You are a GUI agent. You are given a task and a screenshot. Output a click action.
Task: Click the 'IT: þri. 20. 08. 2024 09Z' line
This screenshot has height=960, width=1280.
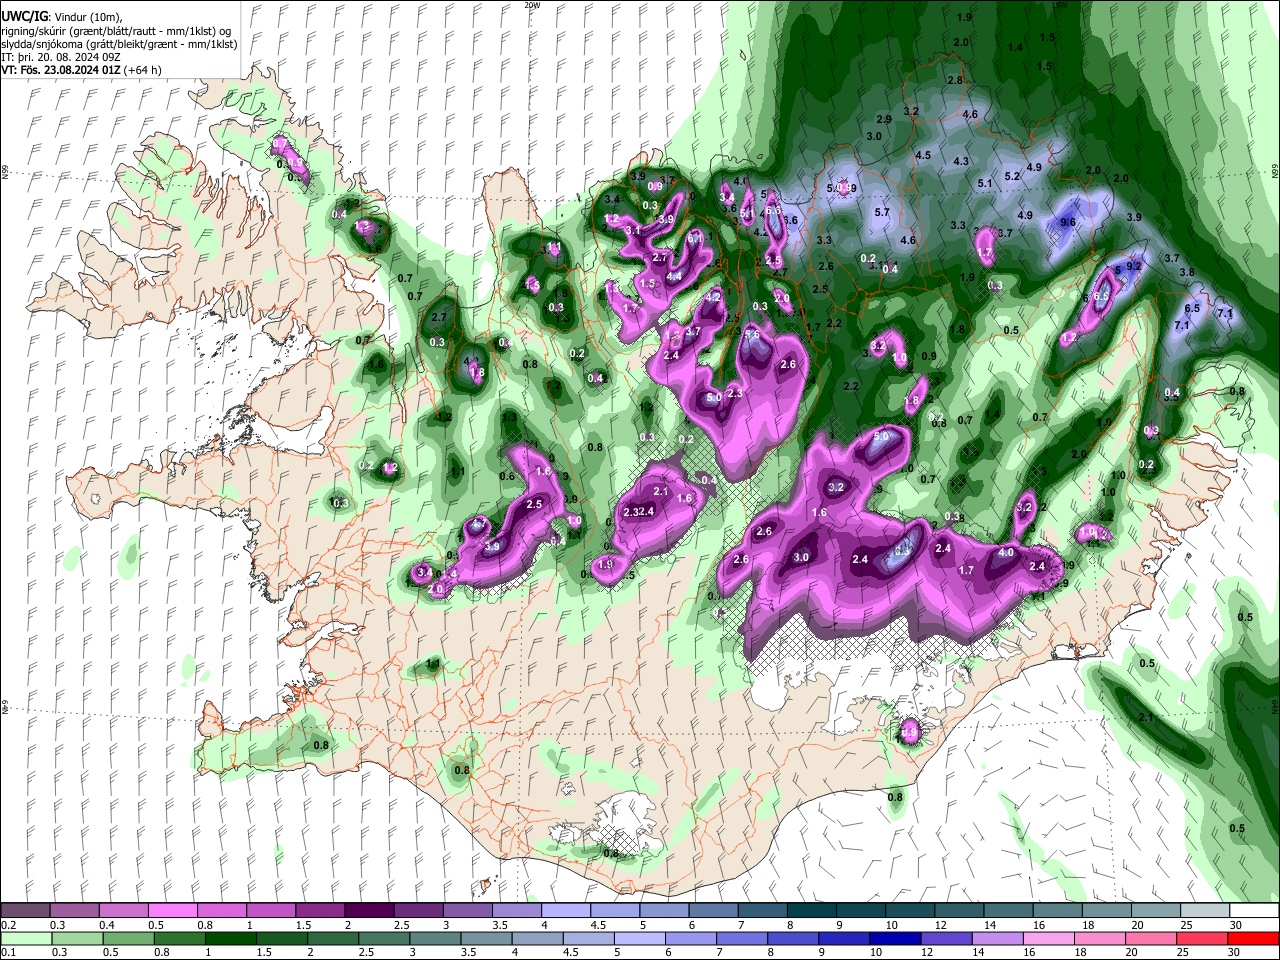pos(60,57)
